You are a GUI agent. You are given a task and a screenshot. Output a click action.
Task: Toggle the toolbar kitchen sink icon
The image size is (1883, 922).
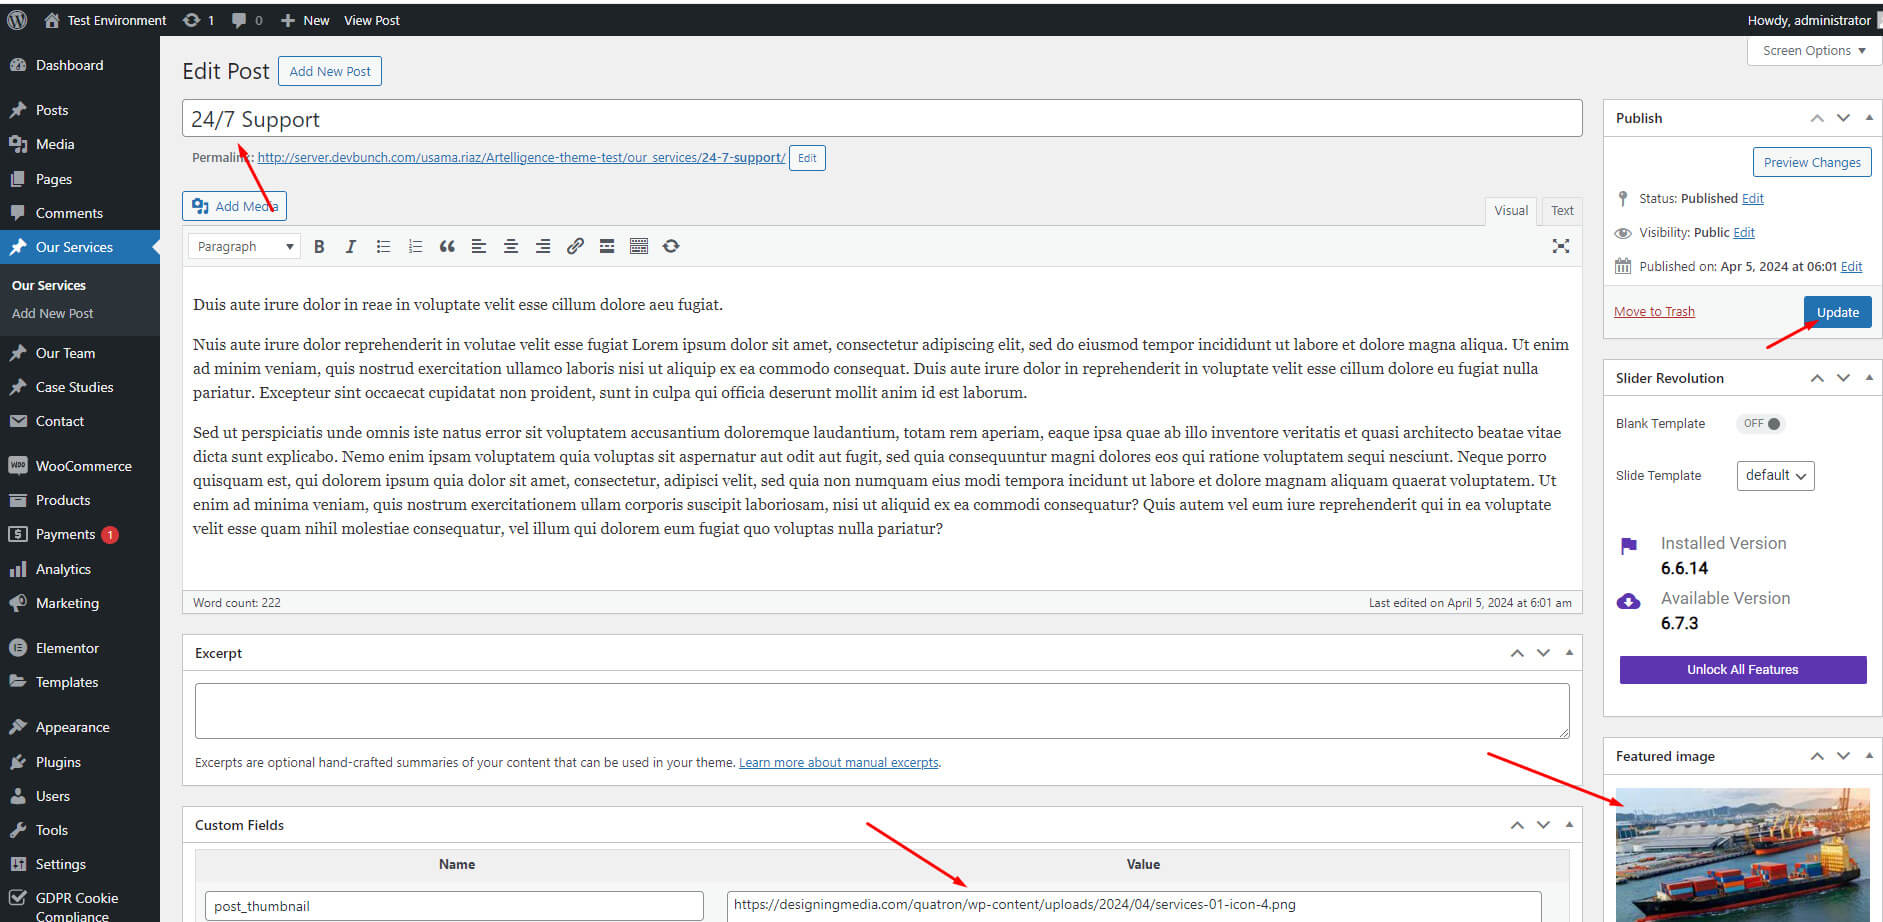[x=639, y=246]
